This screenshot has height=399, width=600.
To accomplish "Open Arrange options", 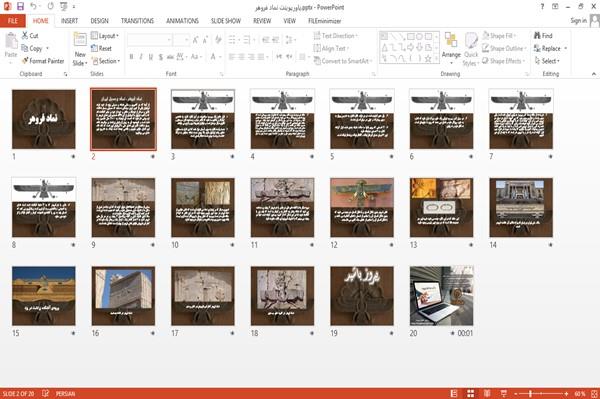I will [451, 47].
